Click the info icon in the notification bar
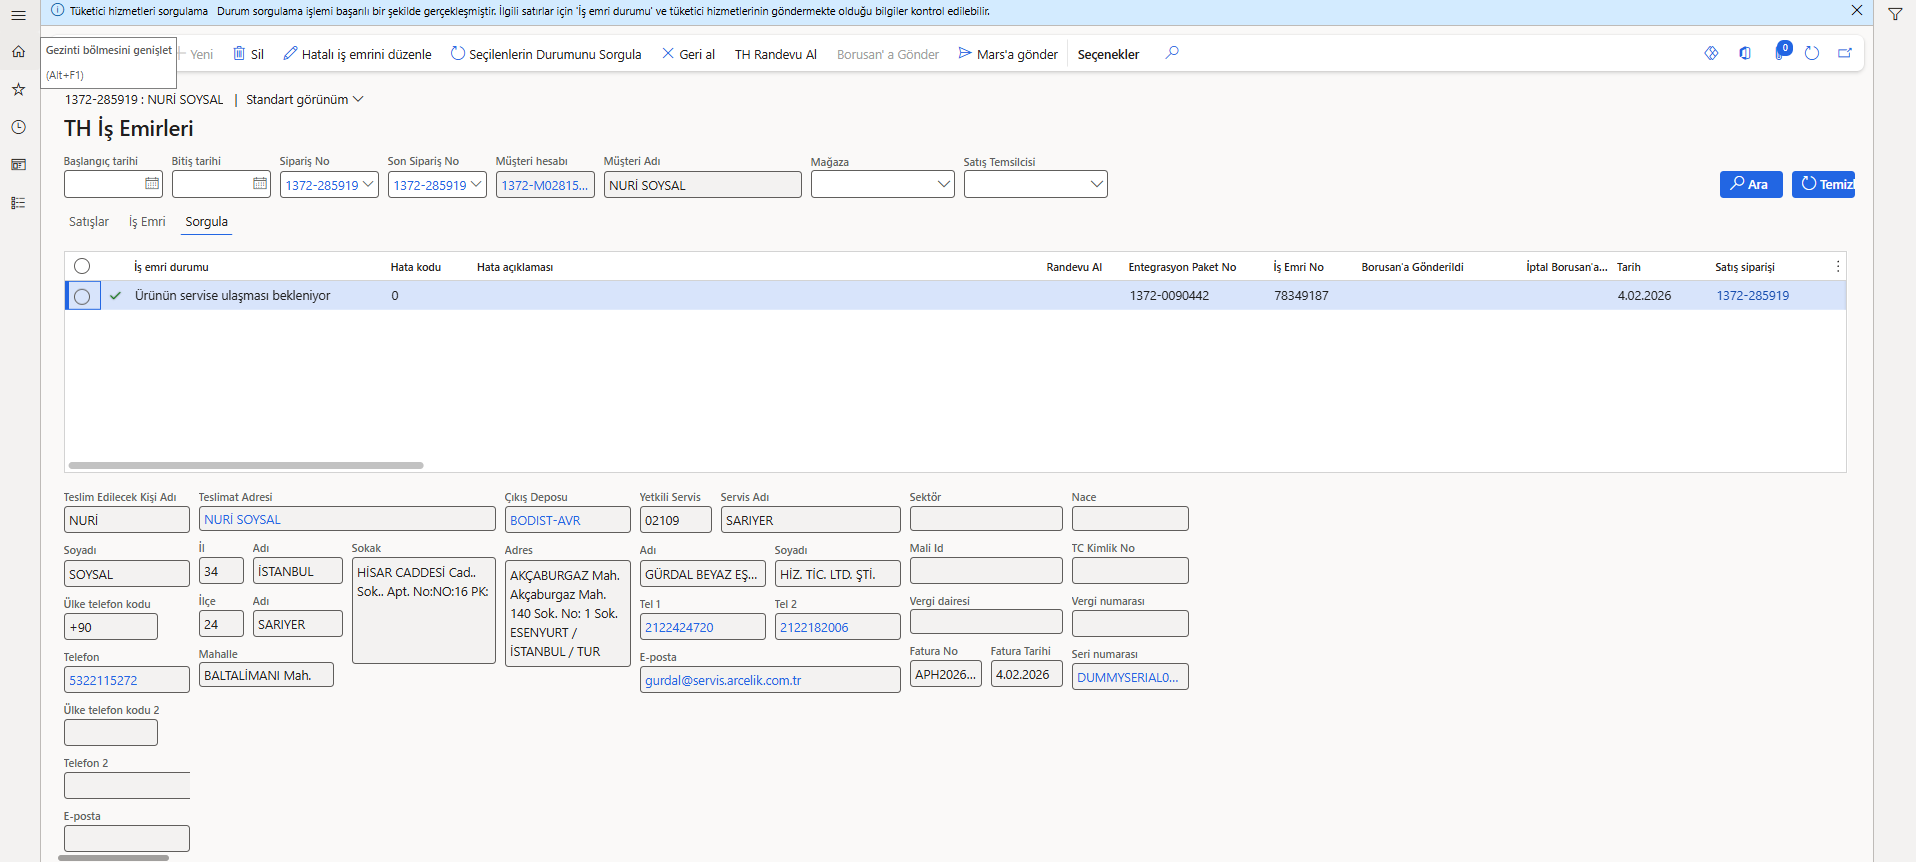This screenshot has width=1916, height=862. tap(57, 10)
